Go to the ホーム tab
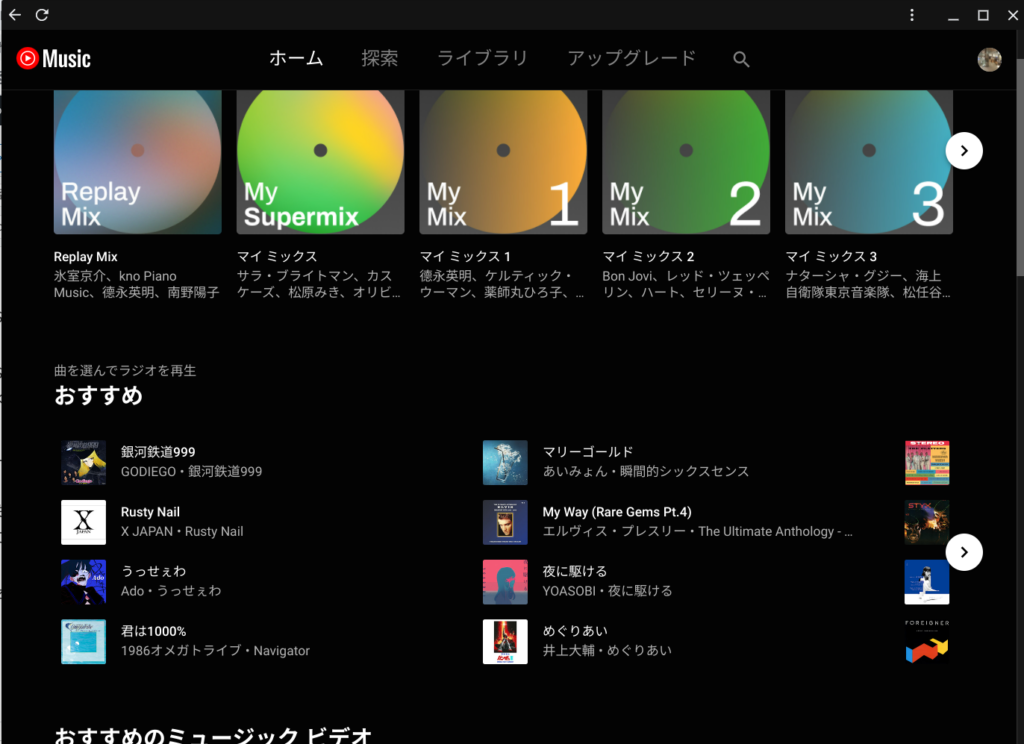This screenshot has height=744, width=1024. tap(296, 58)
